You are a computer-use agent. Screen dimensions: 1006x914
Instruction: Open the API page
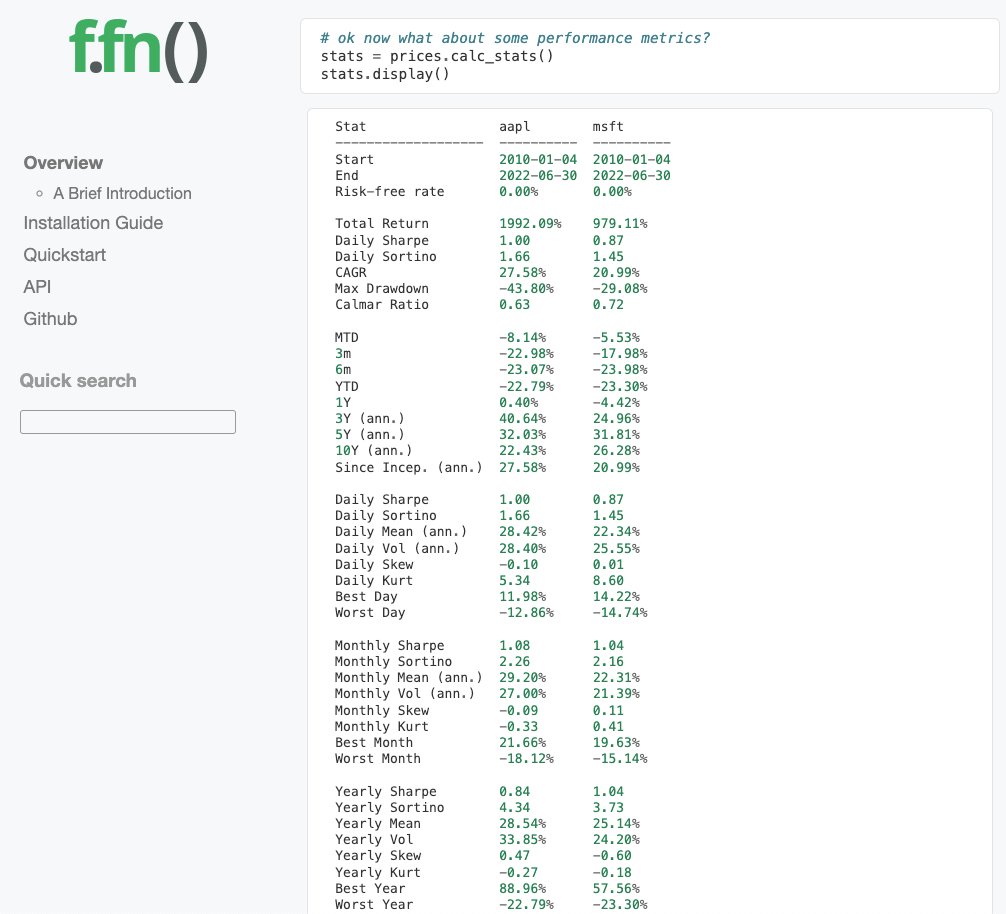(x=37, y=287)
